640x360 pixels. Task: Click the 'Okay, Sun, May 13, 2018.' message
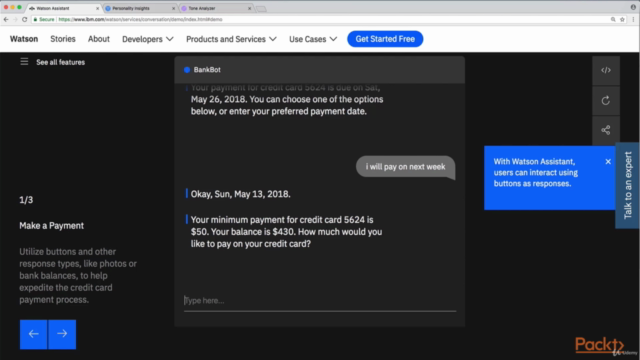click(240, 194)
